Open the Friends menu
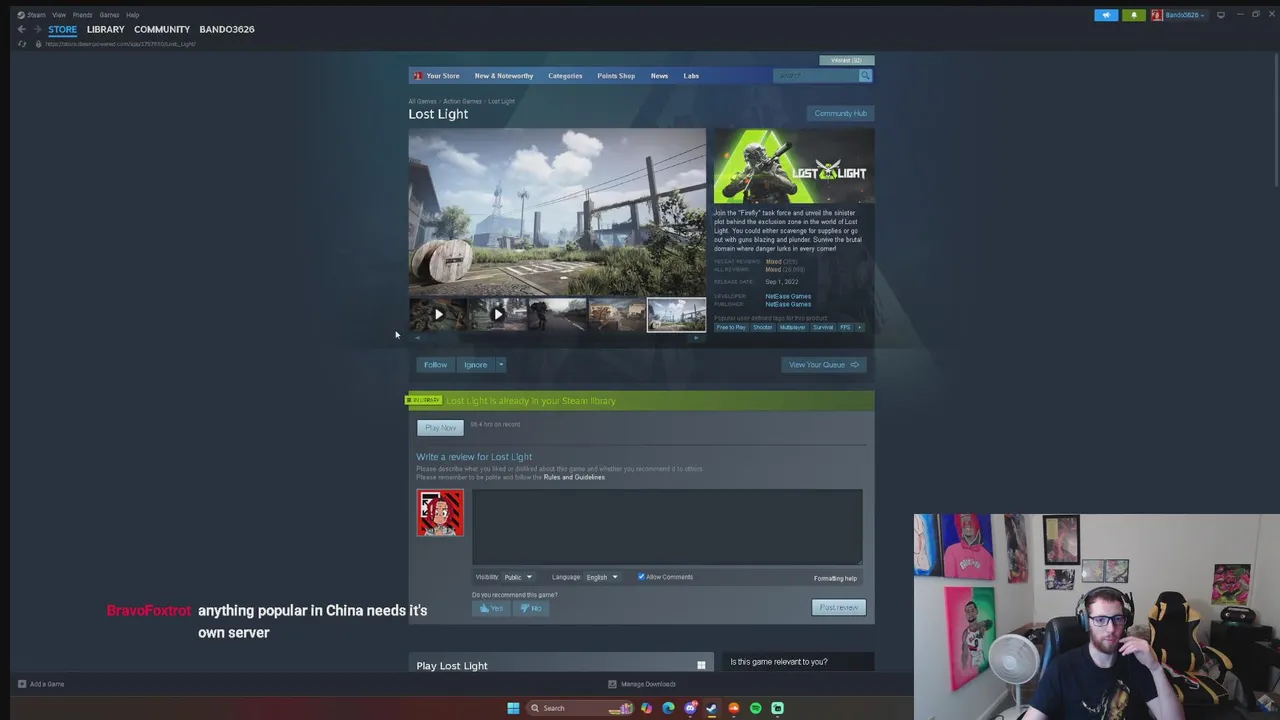 83,15
